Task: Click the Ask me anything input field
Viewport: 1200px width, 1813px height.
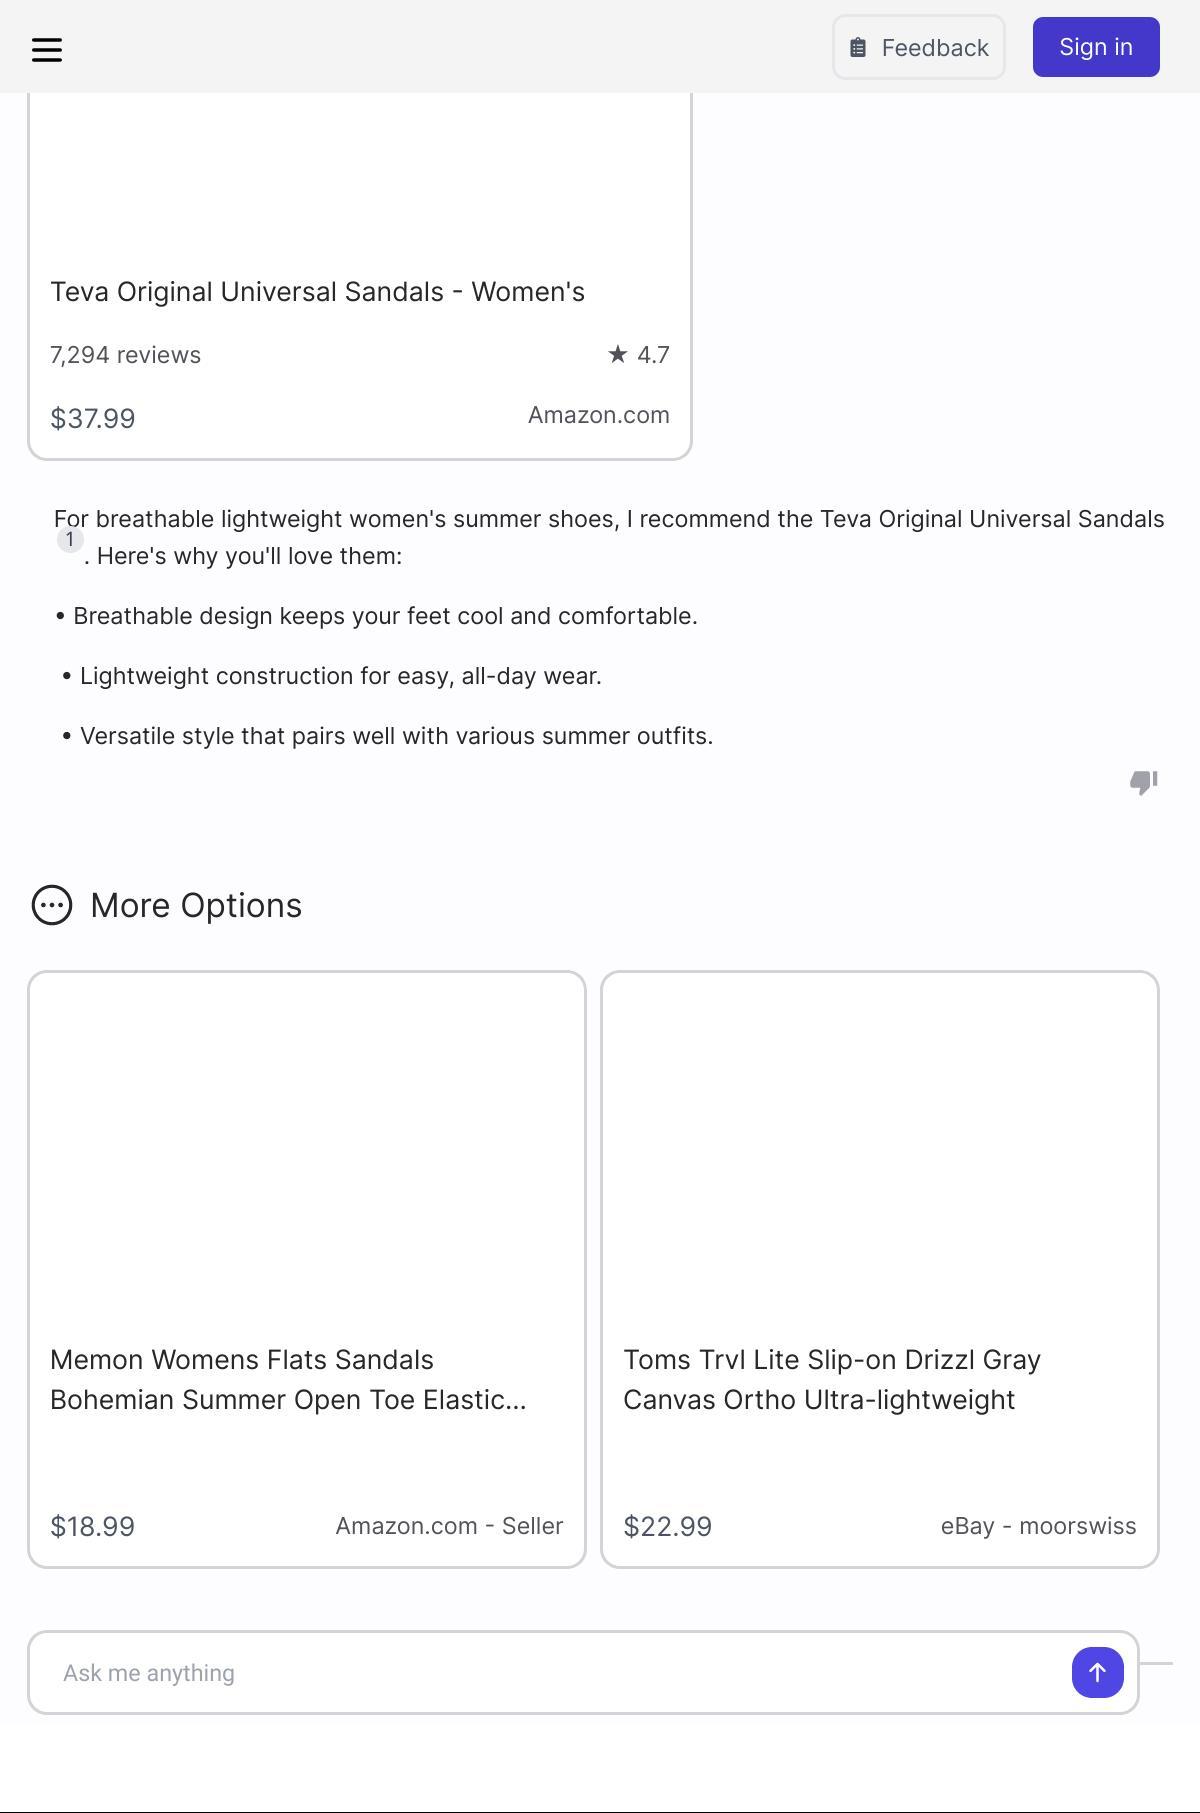Action: [x=500, y=1672]
